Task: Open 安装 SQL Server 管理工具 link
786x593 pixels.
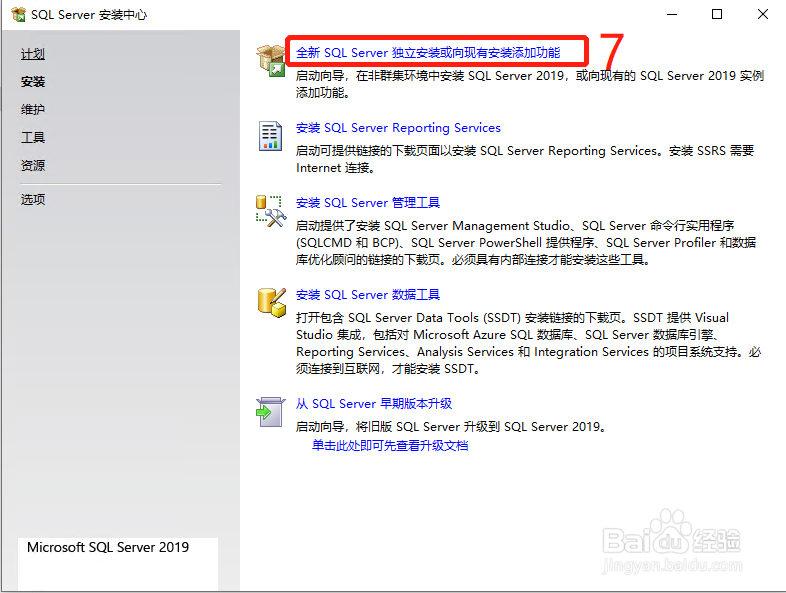Action: 367,203
